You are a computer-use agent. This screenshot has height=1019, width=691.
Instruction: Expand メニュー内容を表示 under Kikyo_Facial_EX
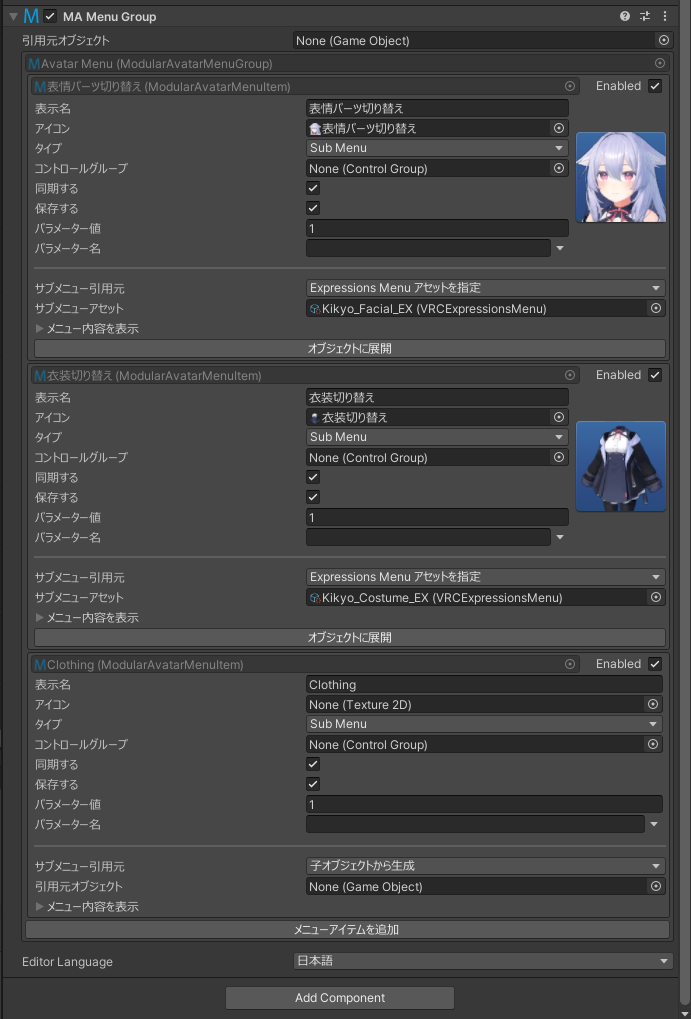40,329
